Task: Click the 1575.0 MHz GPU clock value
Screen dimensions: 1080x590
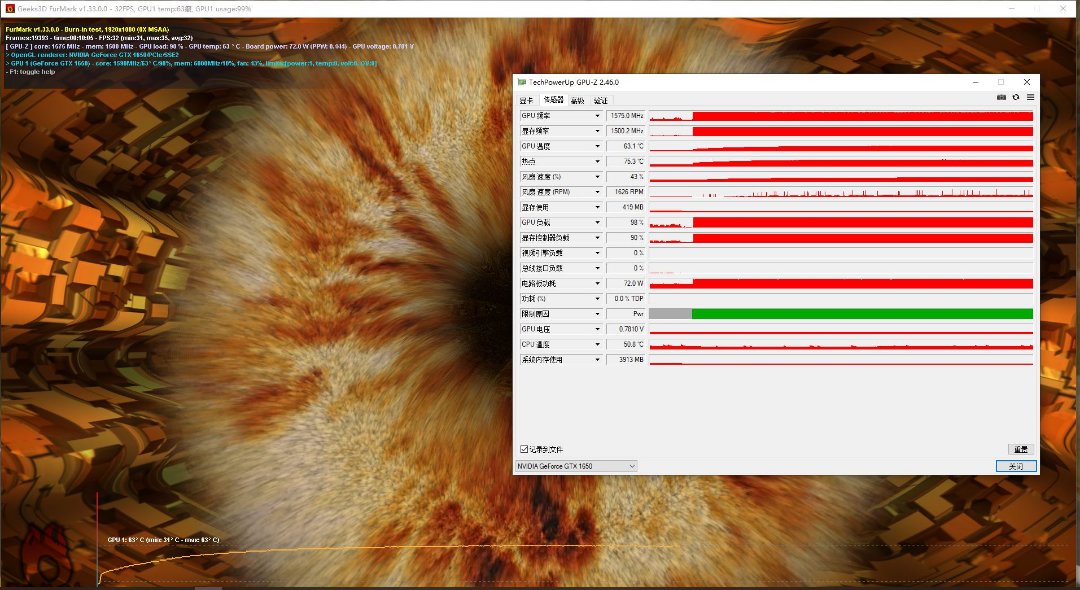Action: [x=626, y=117]
